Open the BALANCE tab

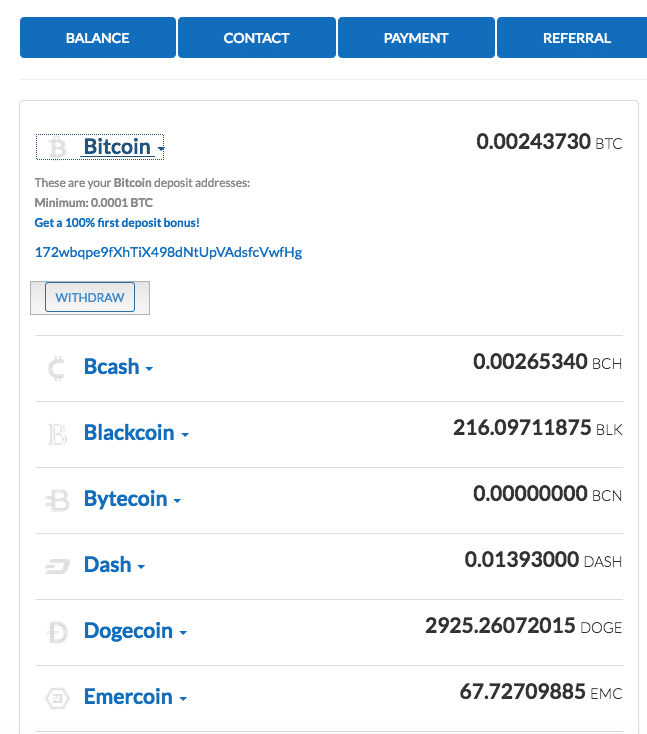(x=98, y=38)
